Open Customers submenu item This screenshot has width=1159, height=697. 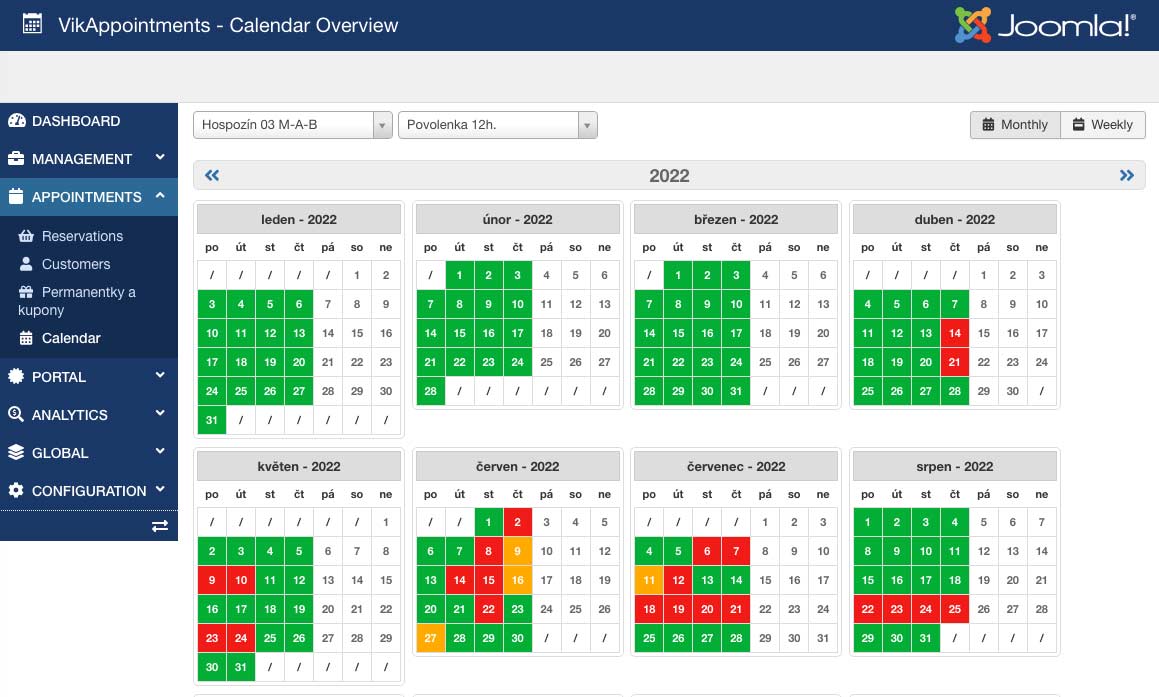(75, 264)
